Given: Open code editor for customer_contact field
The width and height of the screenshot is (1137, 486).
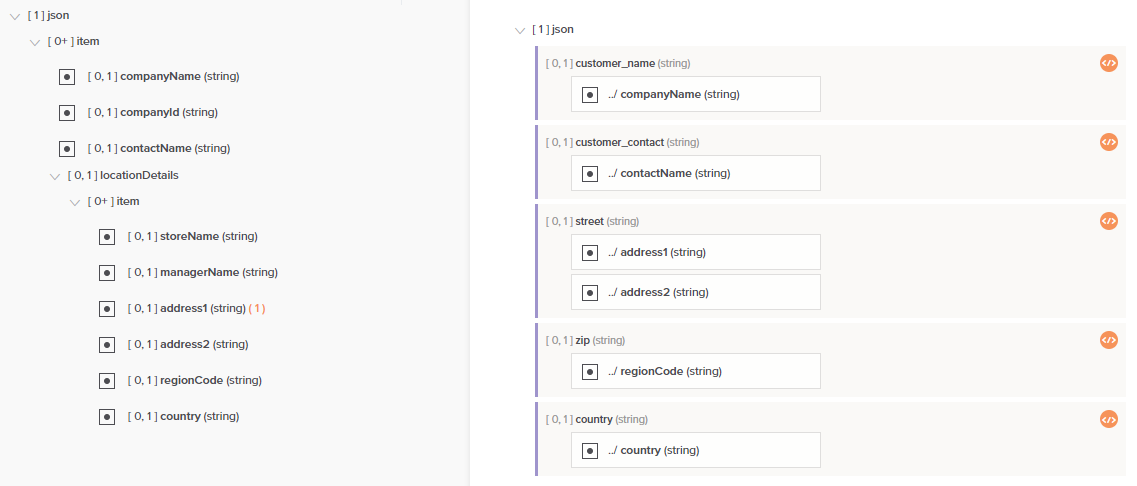Looking at the screenshot, I should (1108, 142).
